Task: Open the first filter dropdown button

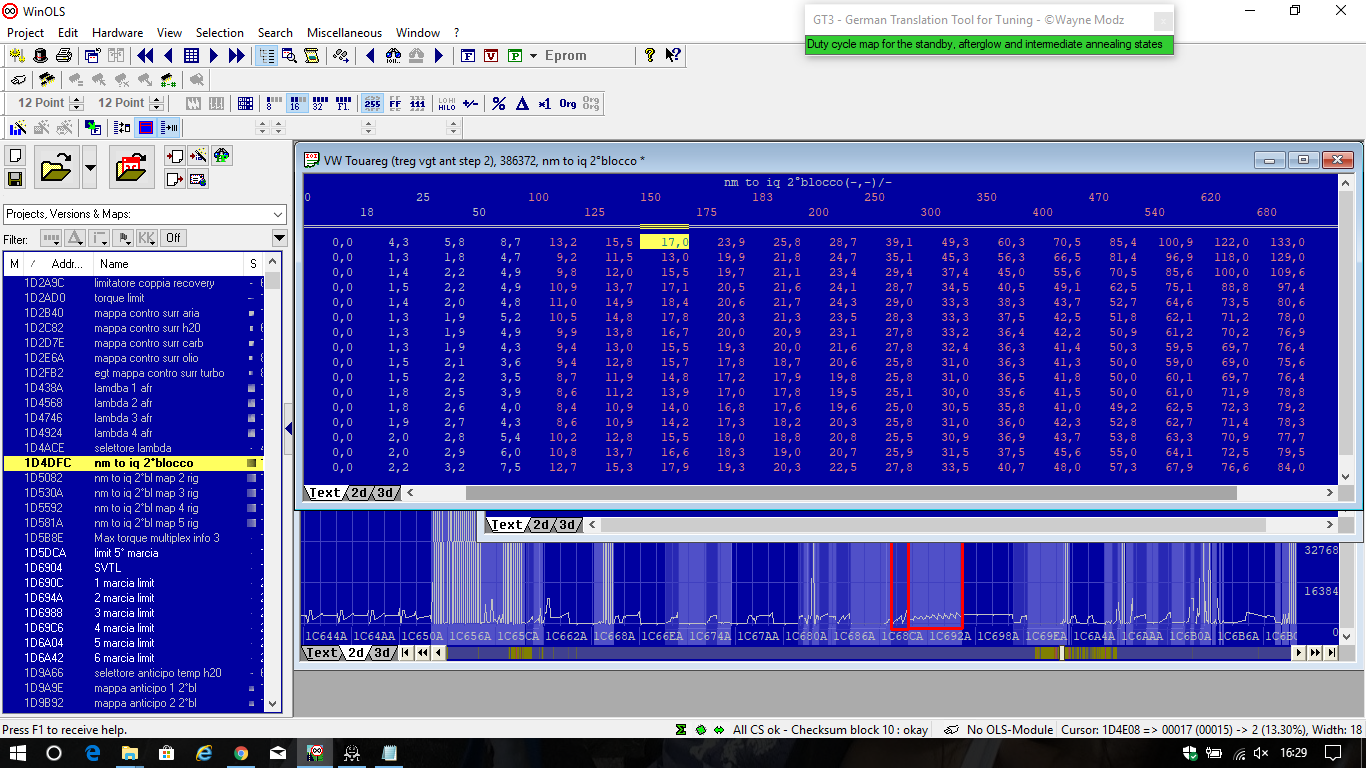Action: pos(50,238)
